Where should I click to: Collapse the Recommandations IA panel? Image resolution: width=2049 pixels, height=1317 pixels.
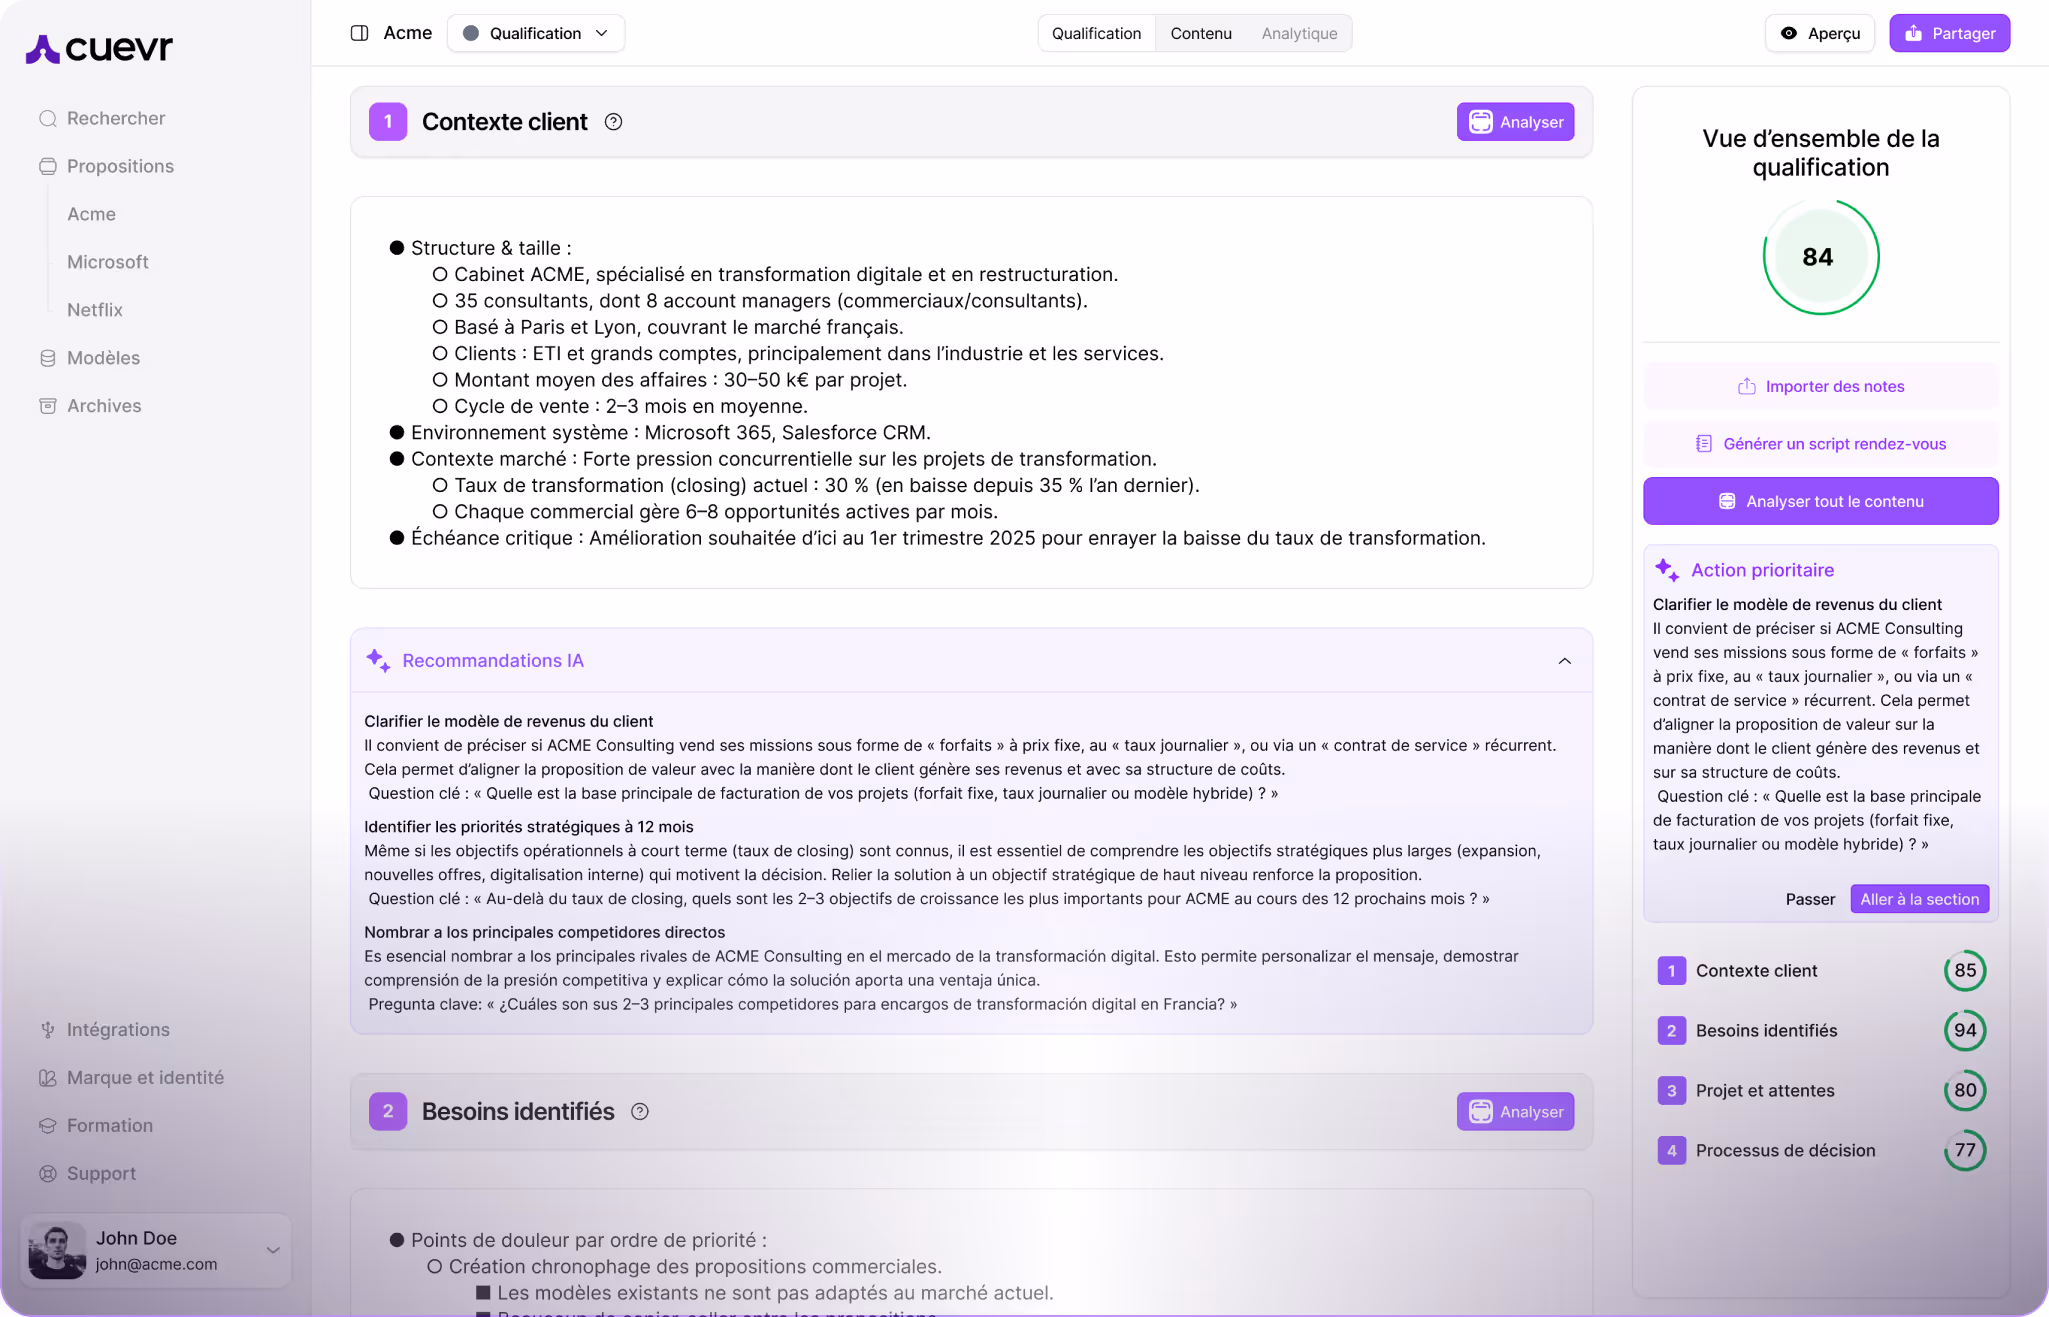1564,661
